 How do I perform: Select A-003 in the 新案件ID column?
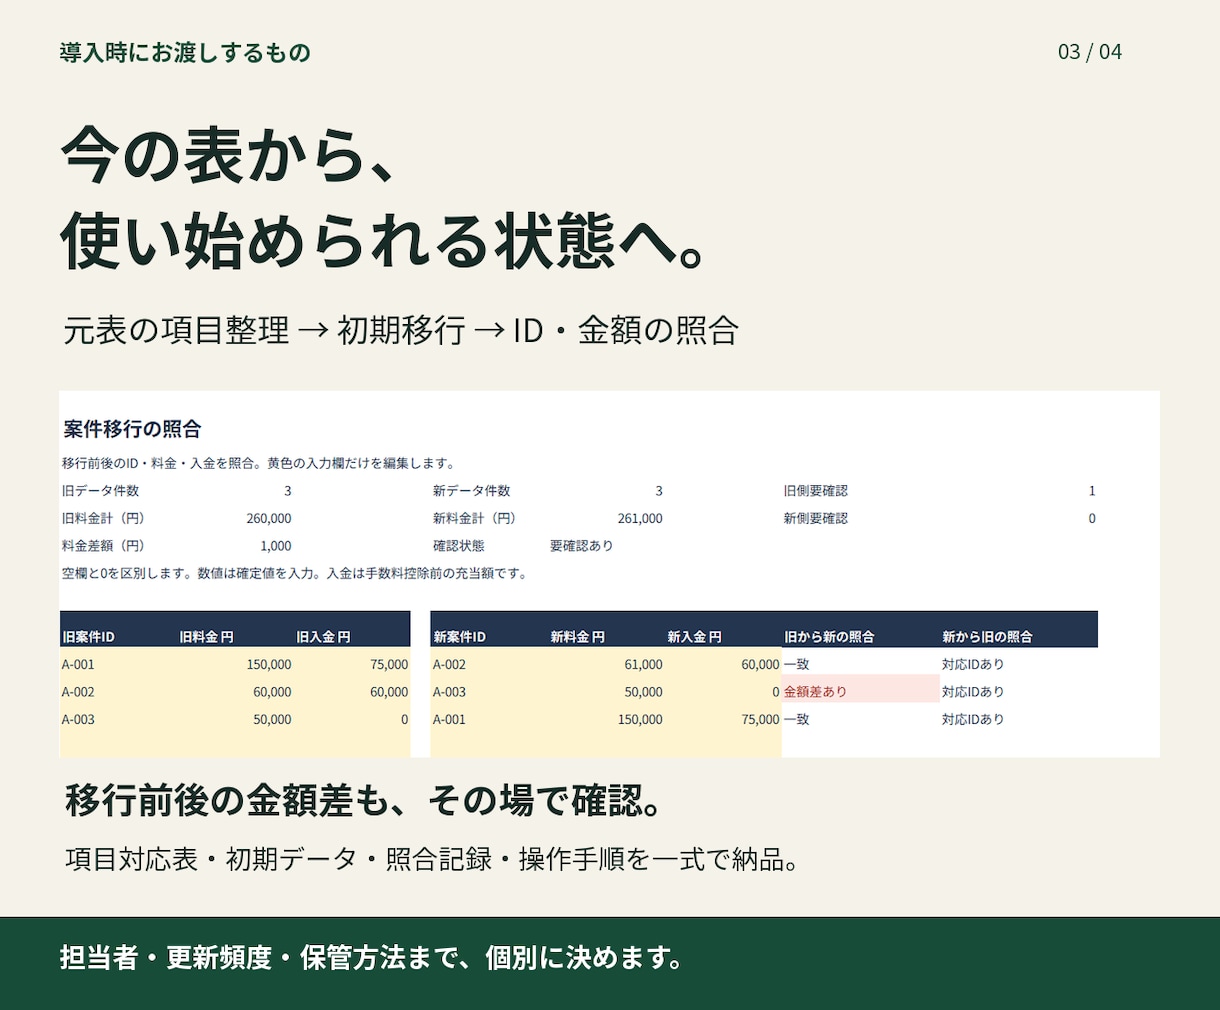(x=449, y=692)
